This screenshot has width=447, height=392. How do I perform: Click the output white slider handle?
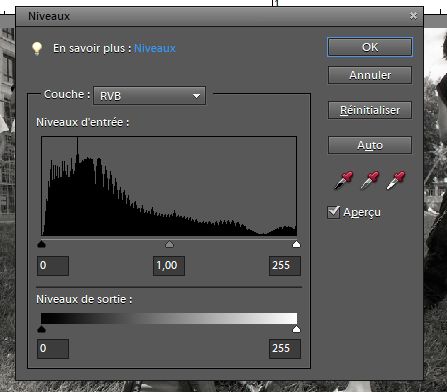296,329
